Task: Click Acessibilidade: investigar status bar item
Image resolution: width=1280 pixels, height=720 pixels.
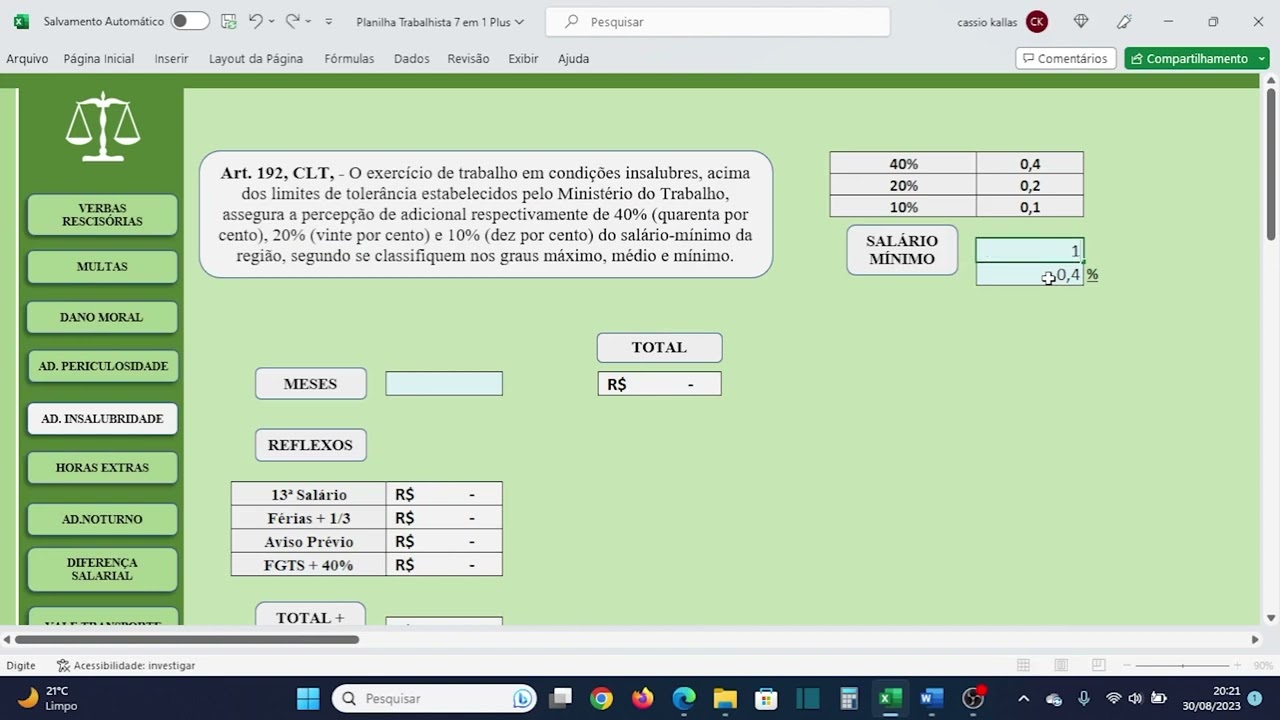Action: (126, 665)
